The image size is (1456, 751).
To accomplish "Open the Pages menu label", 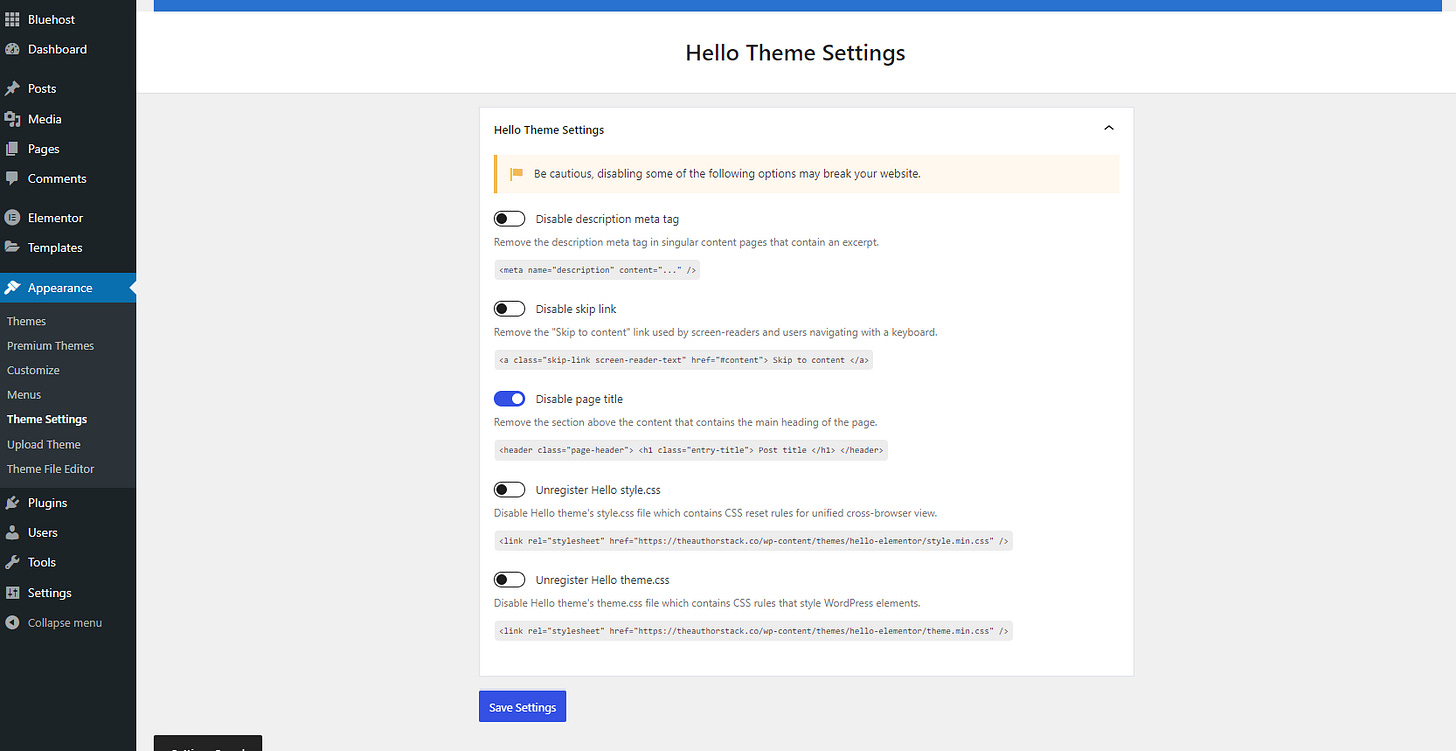I will tap(44, 149).
